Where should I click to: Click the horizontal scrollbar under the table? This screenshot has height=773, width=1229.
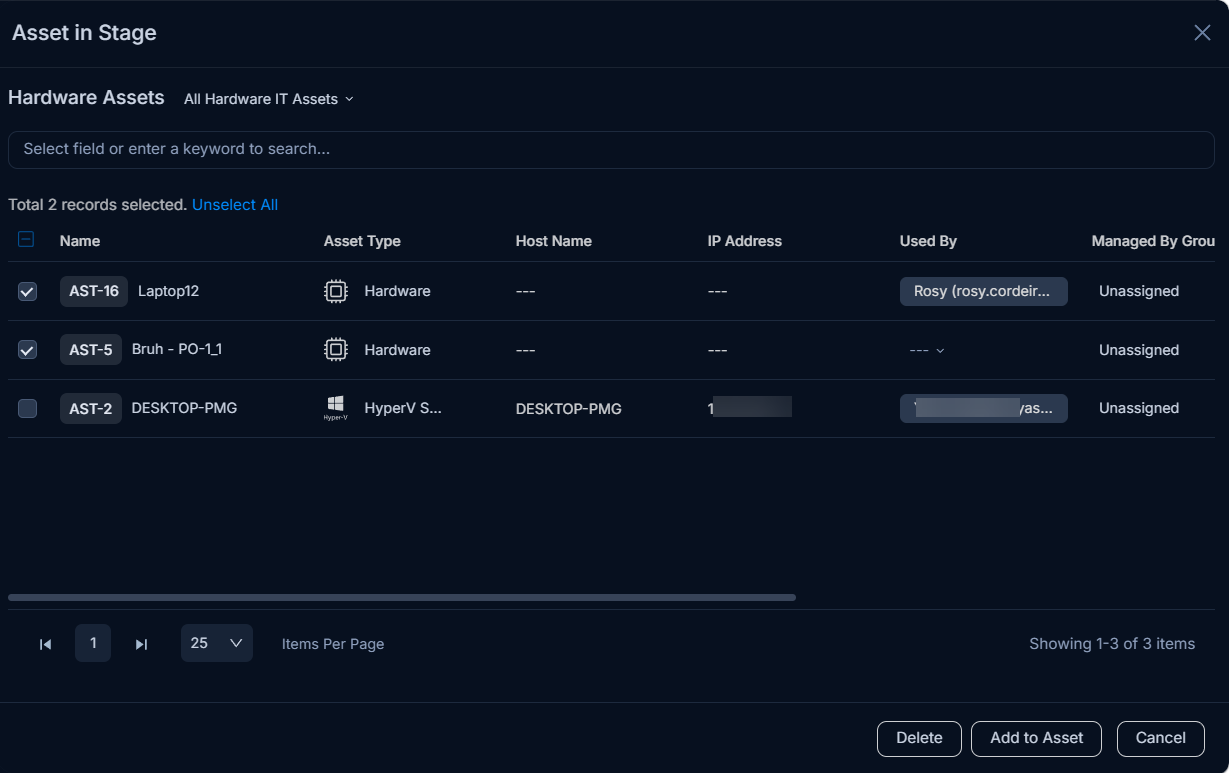tap(402, 597)
